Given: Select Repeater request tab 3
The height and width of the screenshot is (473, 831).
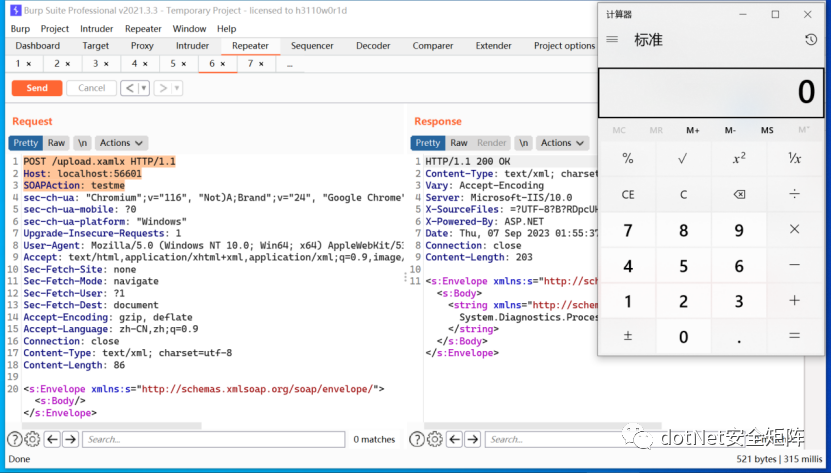Looking at the screenshot, I should [101, 64].
